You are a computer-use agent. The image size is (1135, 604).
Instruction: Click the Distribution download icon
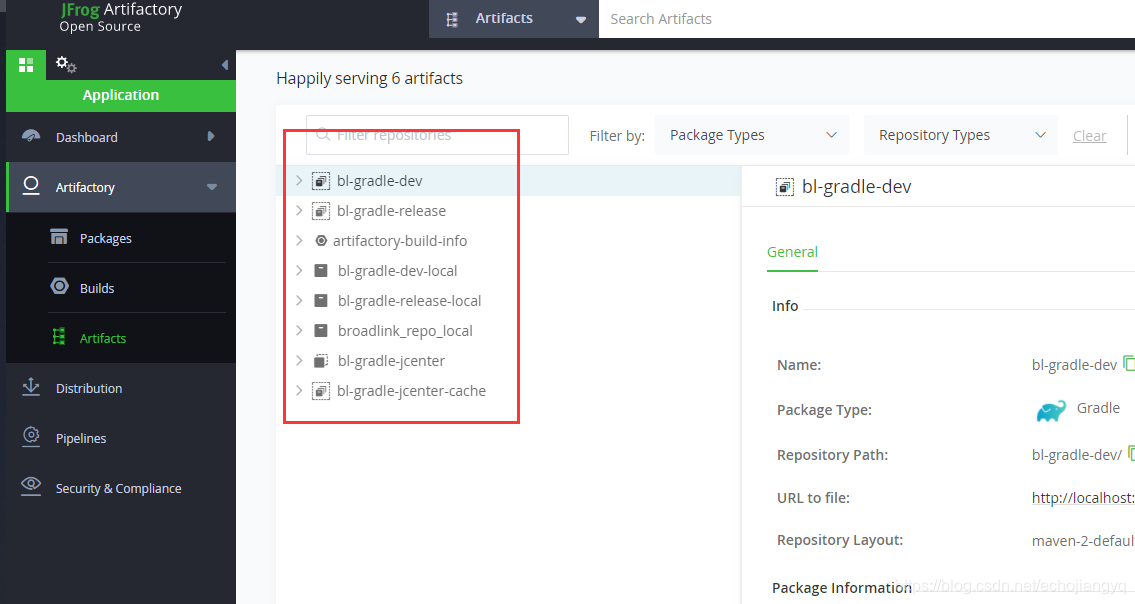point(31,387)
